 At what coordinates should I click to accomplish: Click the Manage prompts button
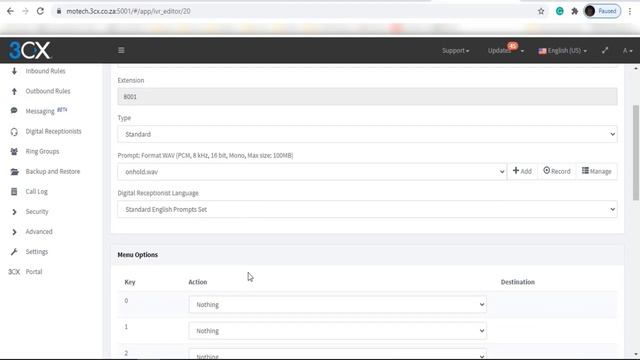point(597,171)
